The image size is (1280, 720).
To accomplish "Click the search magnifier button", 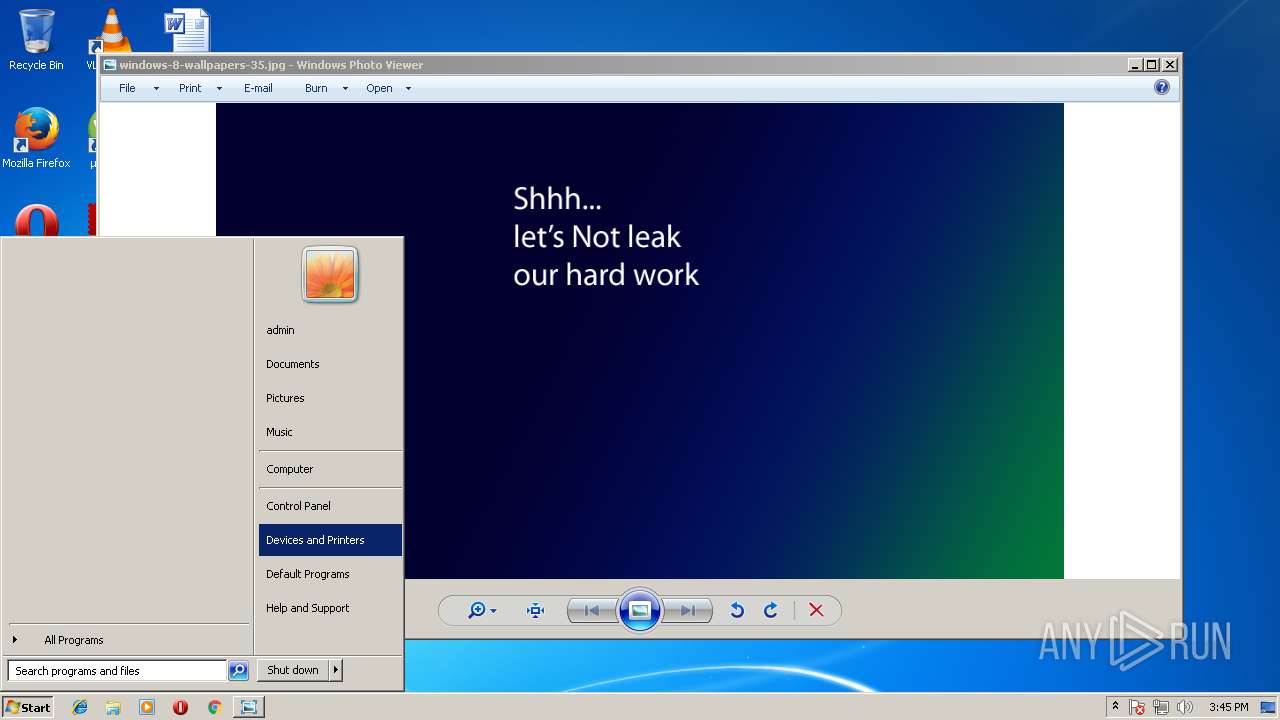I will pyautogui.click(x=238, y=671).
